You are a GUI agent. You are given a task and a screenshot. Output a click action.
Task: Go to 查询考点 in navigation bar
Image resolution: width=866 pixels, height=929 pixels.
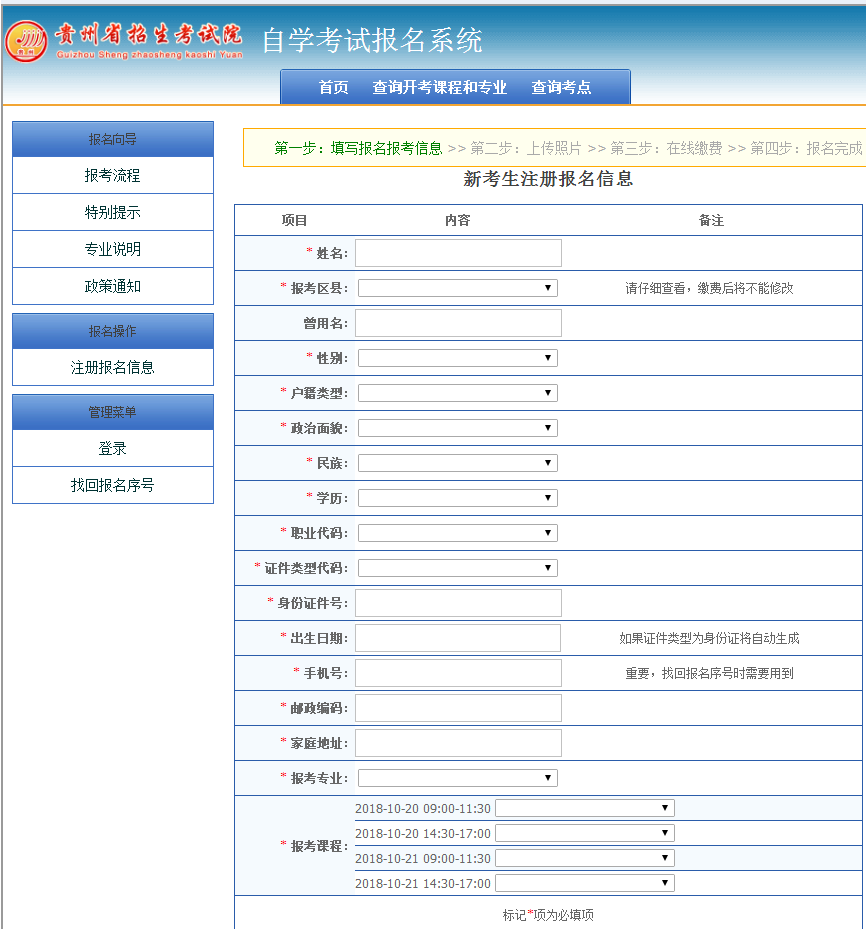(x=561, y=88)
